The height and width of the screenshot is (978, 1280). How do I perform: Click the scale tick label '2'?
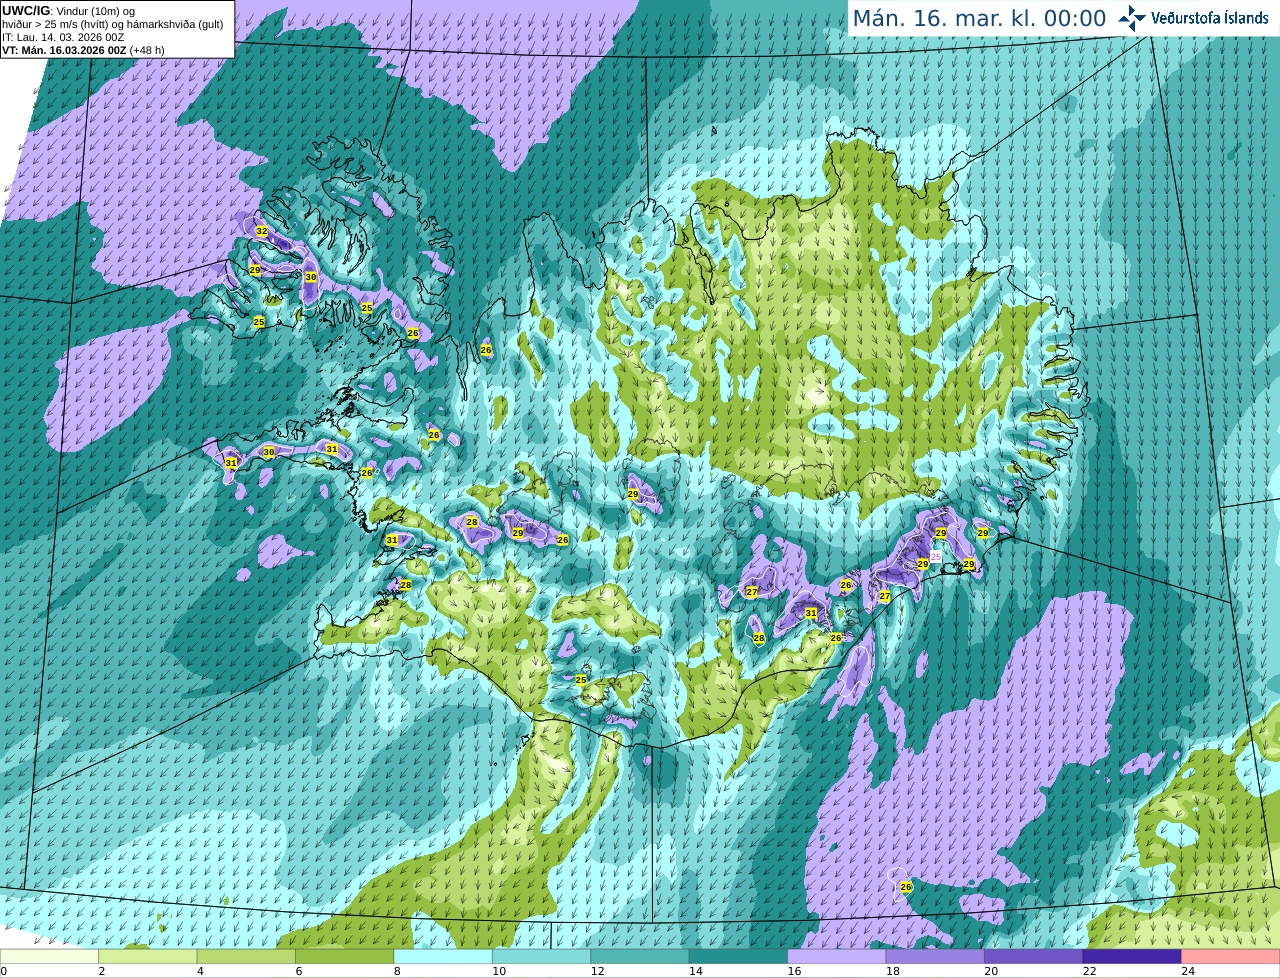pos(102,971)
